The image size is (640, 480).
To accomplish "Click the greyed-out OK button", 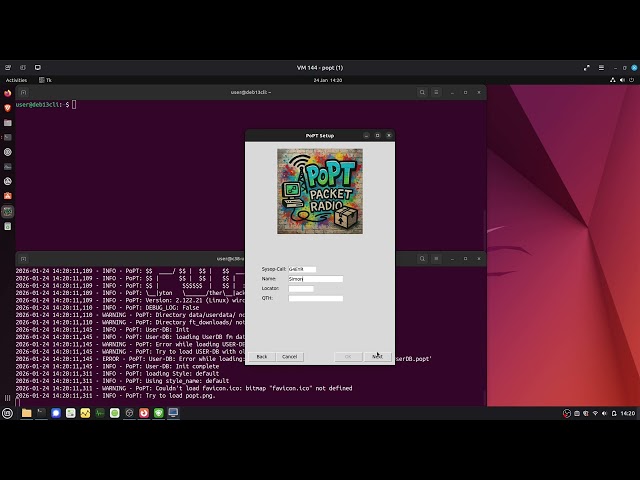I will coord(348,356).
